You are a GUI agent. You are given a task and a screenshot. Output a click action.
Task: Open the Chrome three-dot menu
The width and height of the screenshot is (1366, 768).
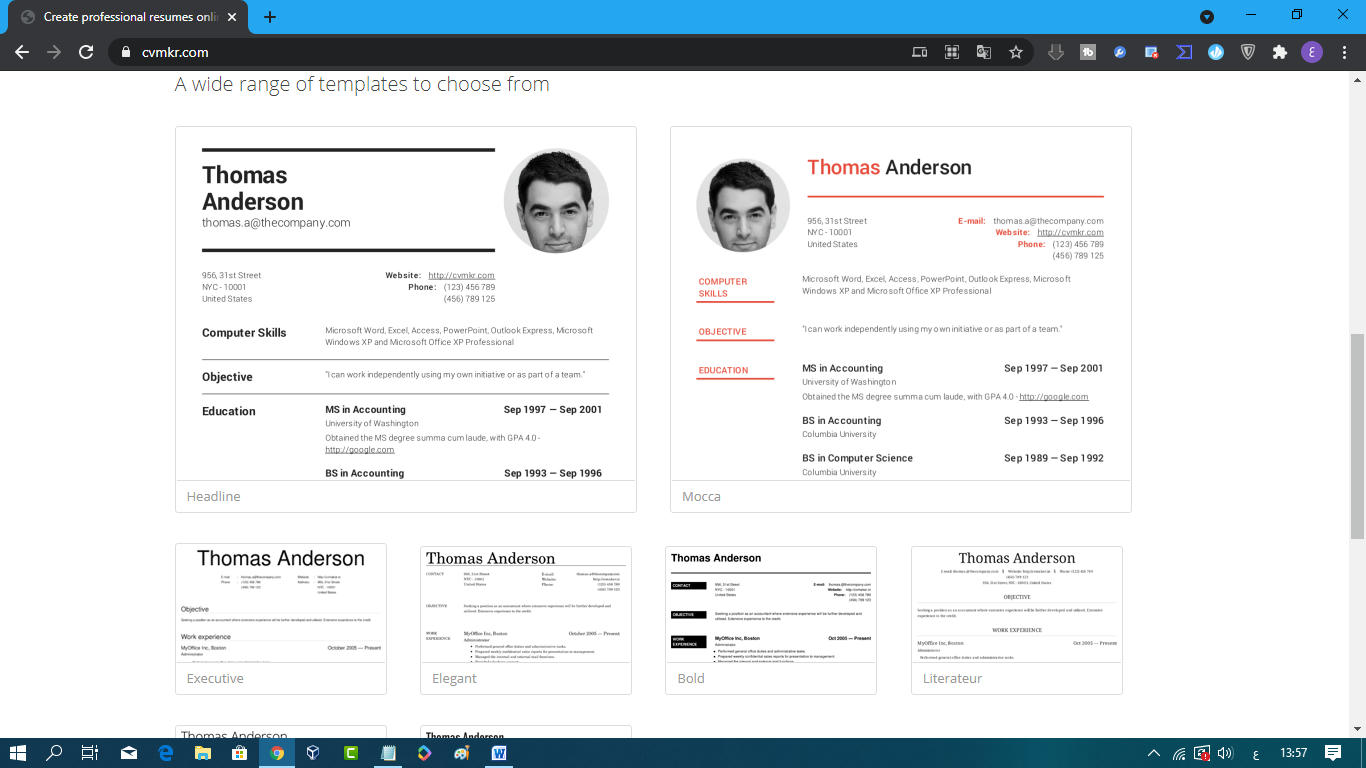[x=1343, y=52]
